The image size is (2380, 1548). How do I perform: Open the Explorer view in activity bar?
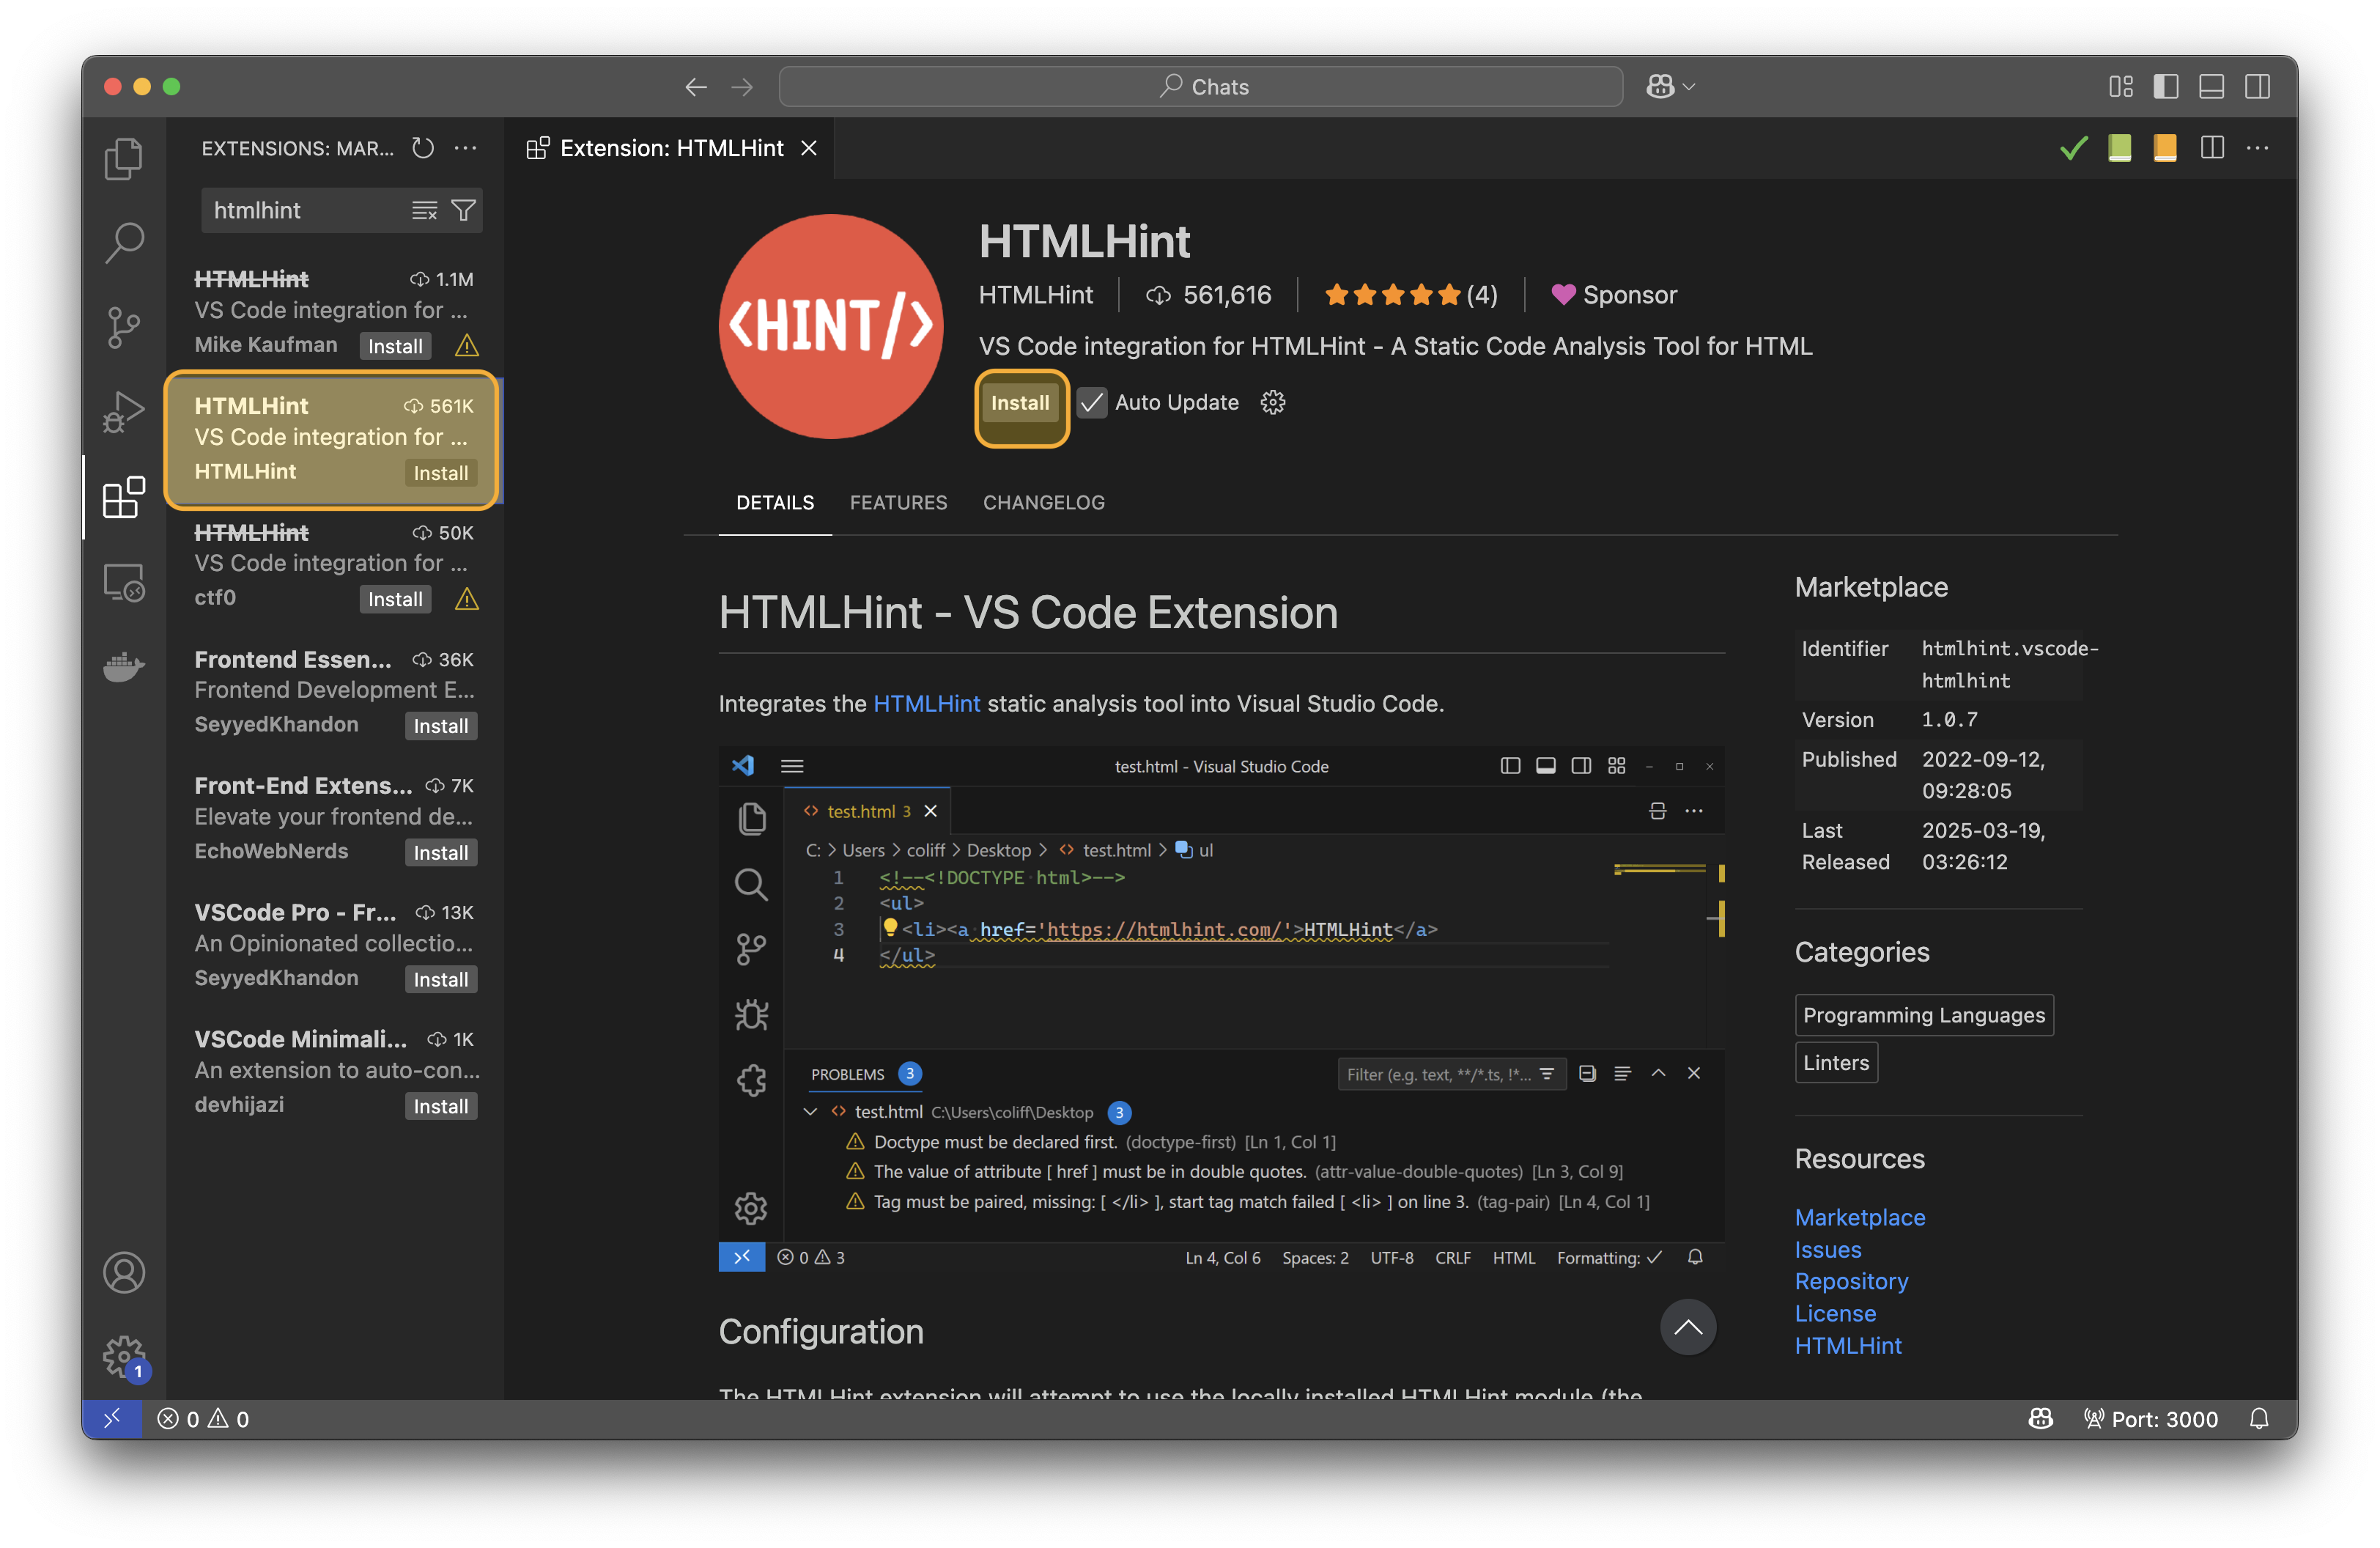click(x=124, y=158)
